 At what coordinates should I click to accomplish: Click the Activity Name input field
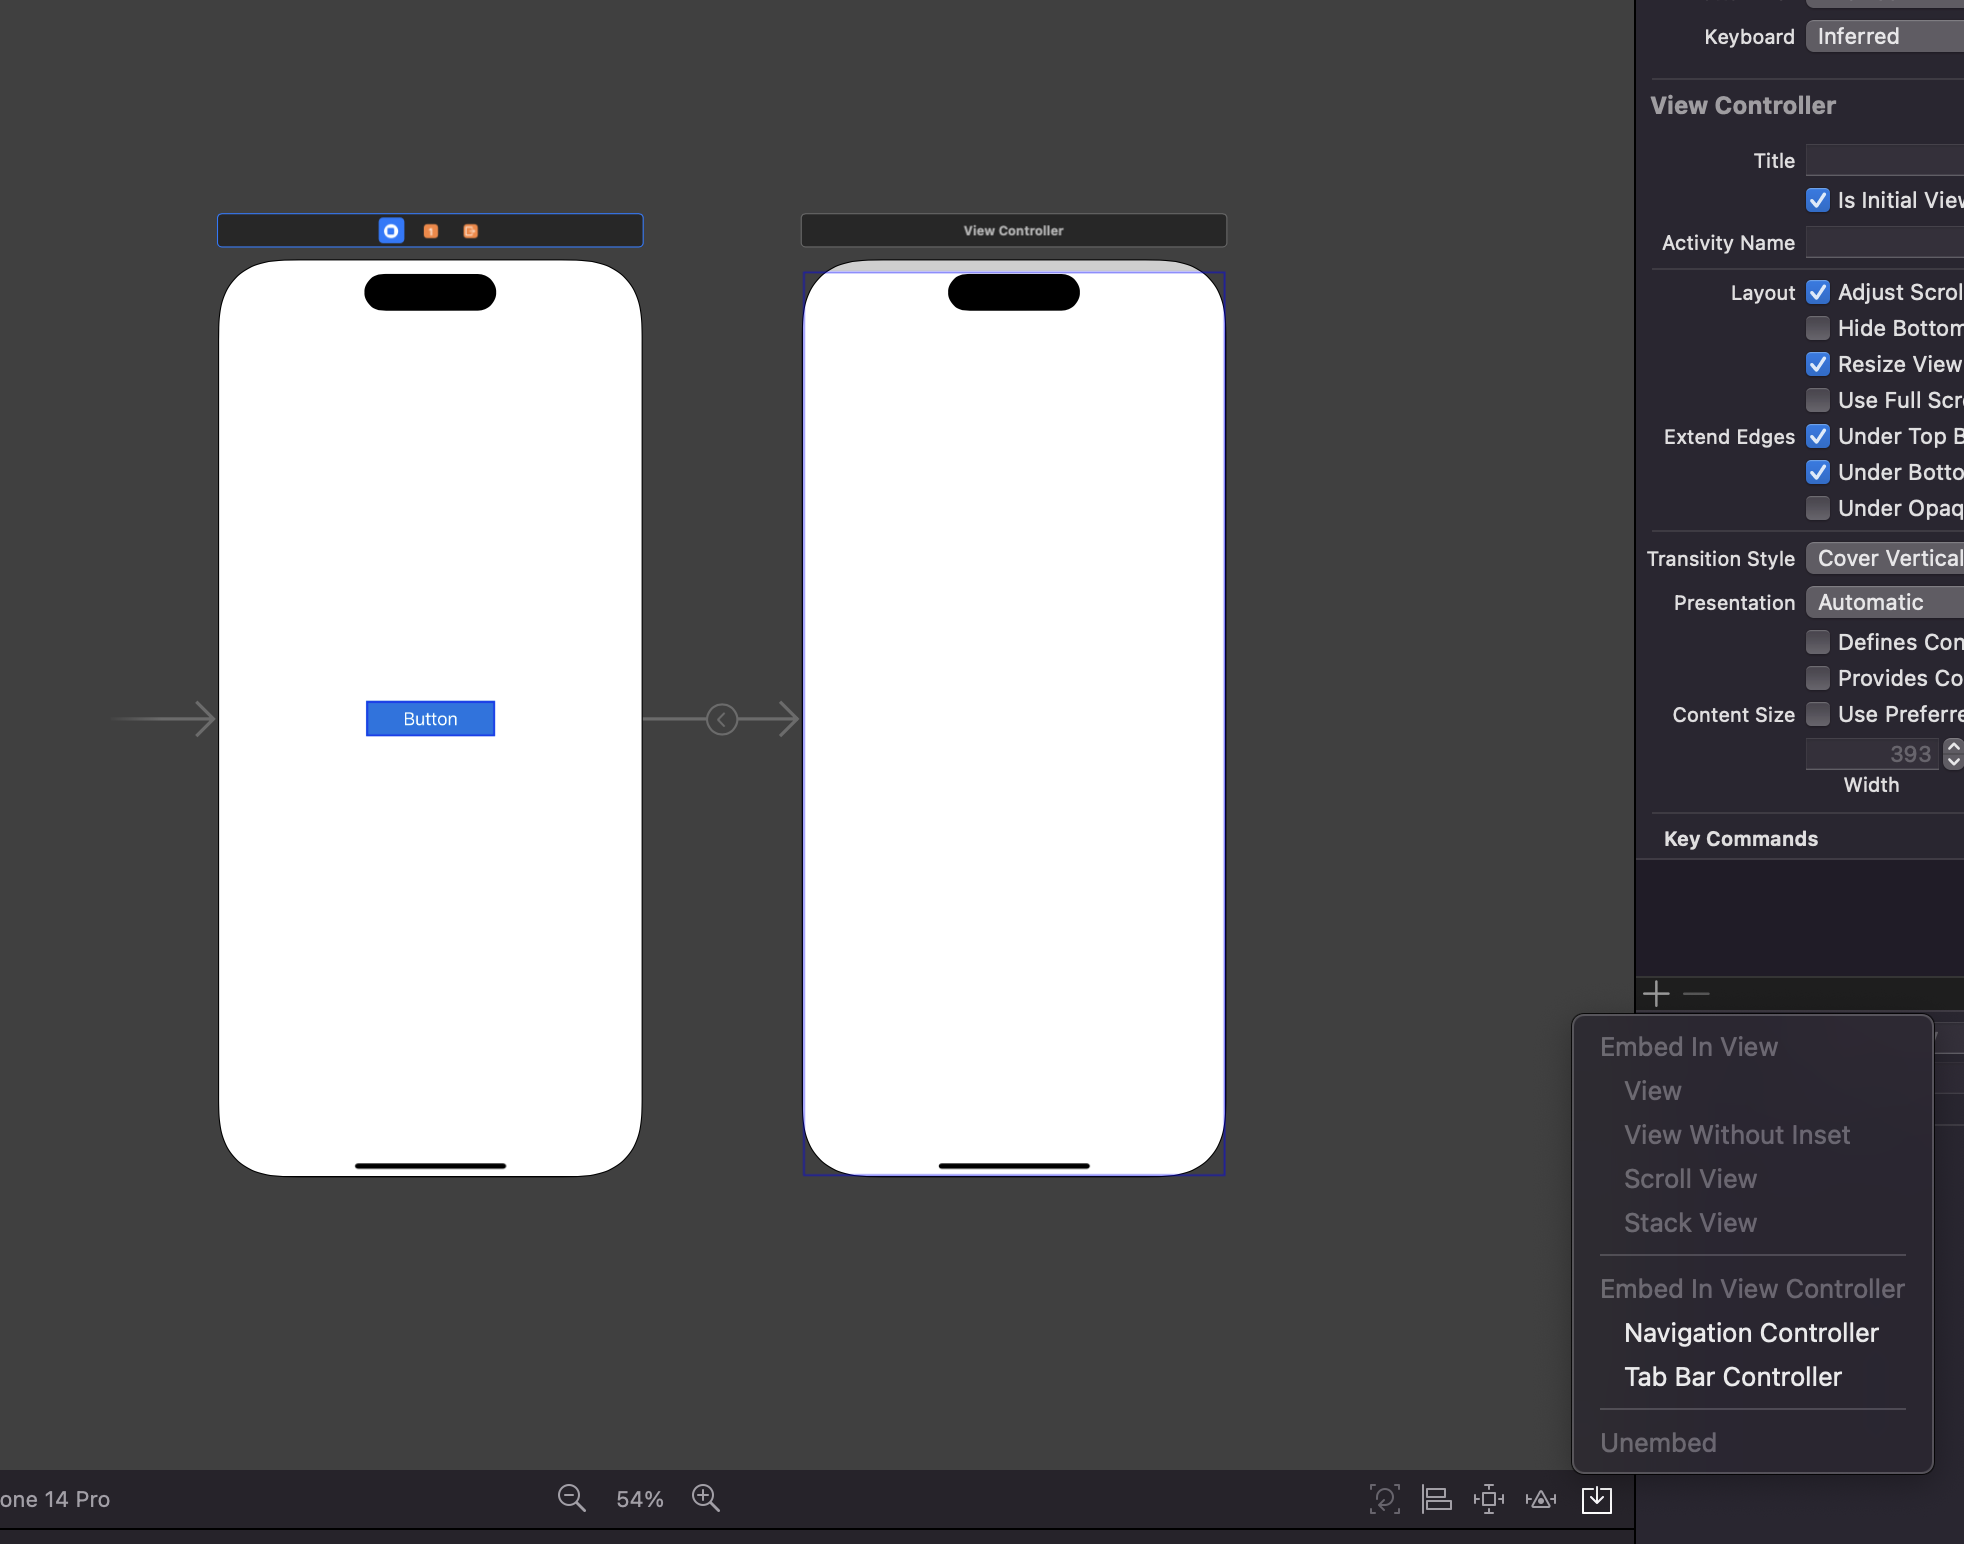coord(1885,243)
